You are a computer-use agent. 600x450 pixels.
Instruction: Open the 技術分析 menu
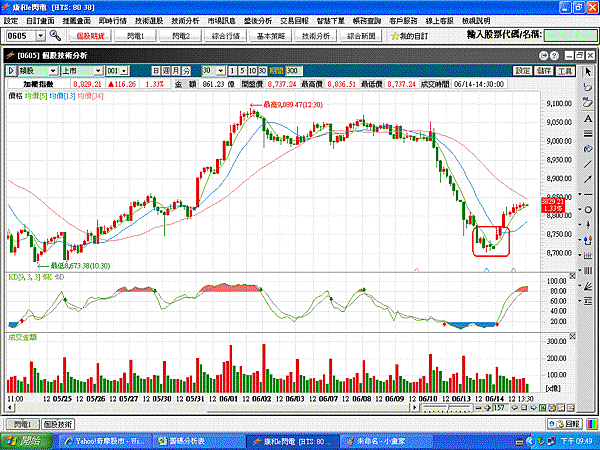(x=186, y=21)
